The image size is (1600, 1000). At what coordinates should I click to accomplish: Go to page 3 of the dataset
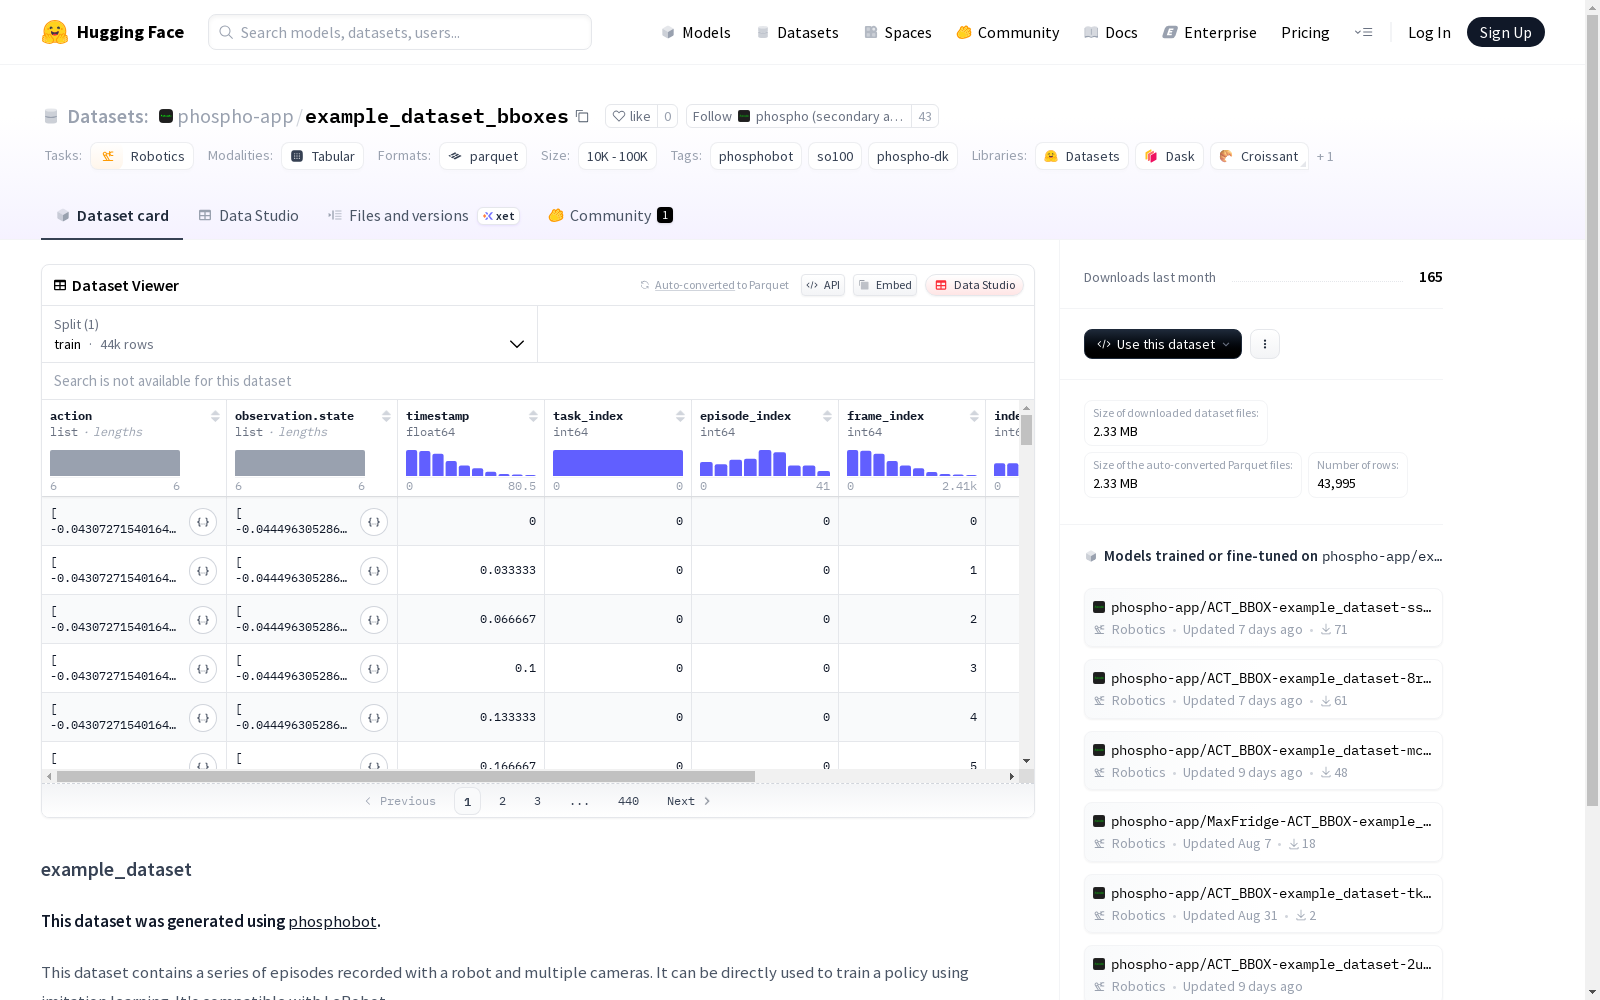(x=537, y=801)
